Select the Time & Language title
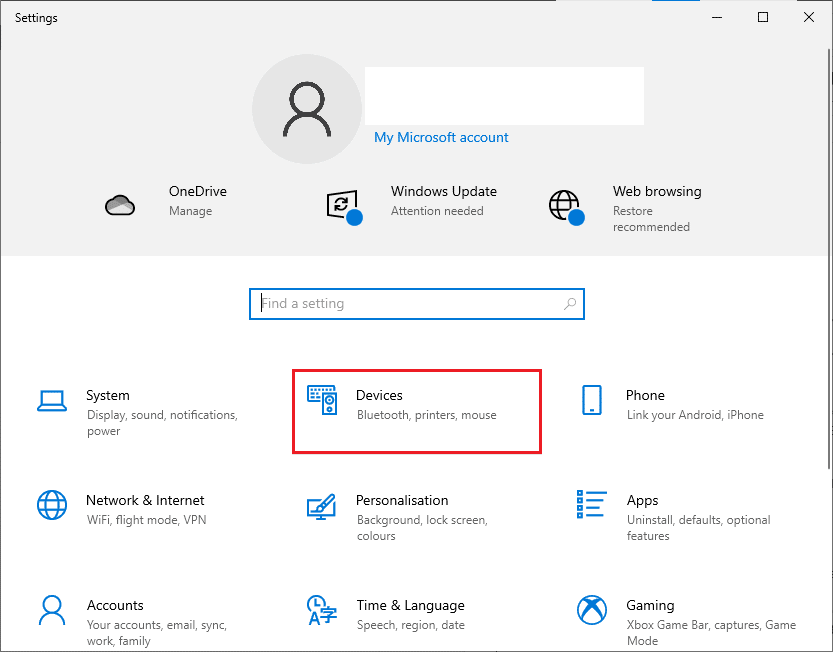The width and height of the screenshot is (833, 652). [411, 605]
